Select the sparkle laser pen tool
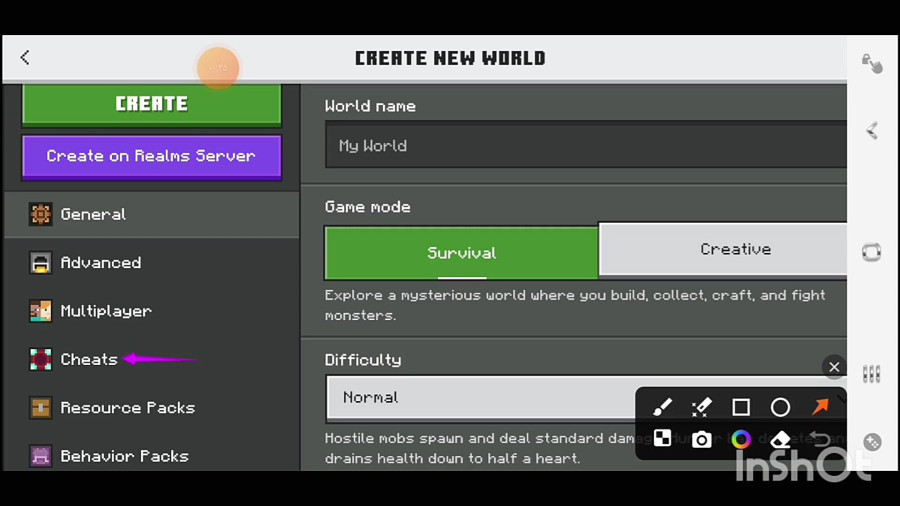Screen dimensions: 900x506 tap(701, 407)
